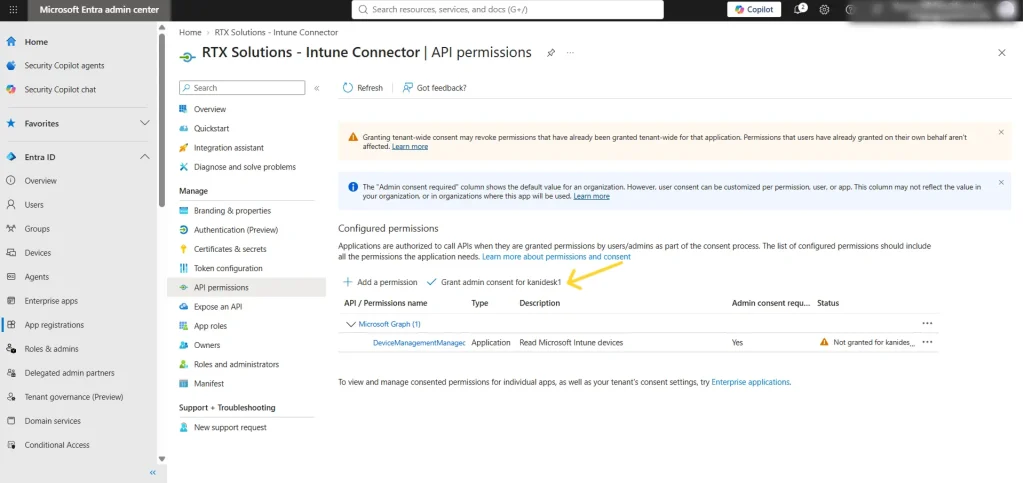Open ellipsis menu for DeviceManagement permission row

[927, 342]
